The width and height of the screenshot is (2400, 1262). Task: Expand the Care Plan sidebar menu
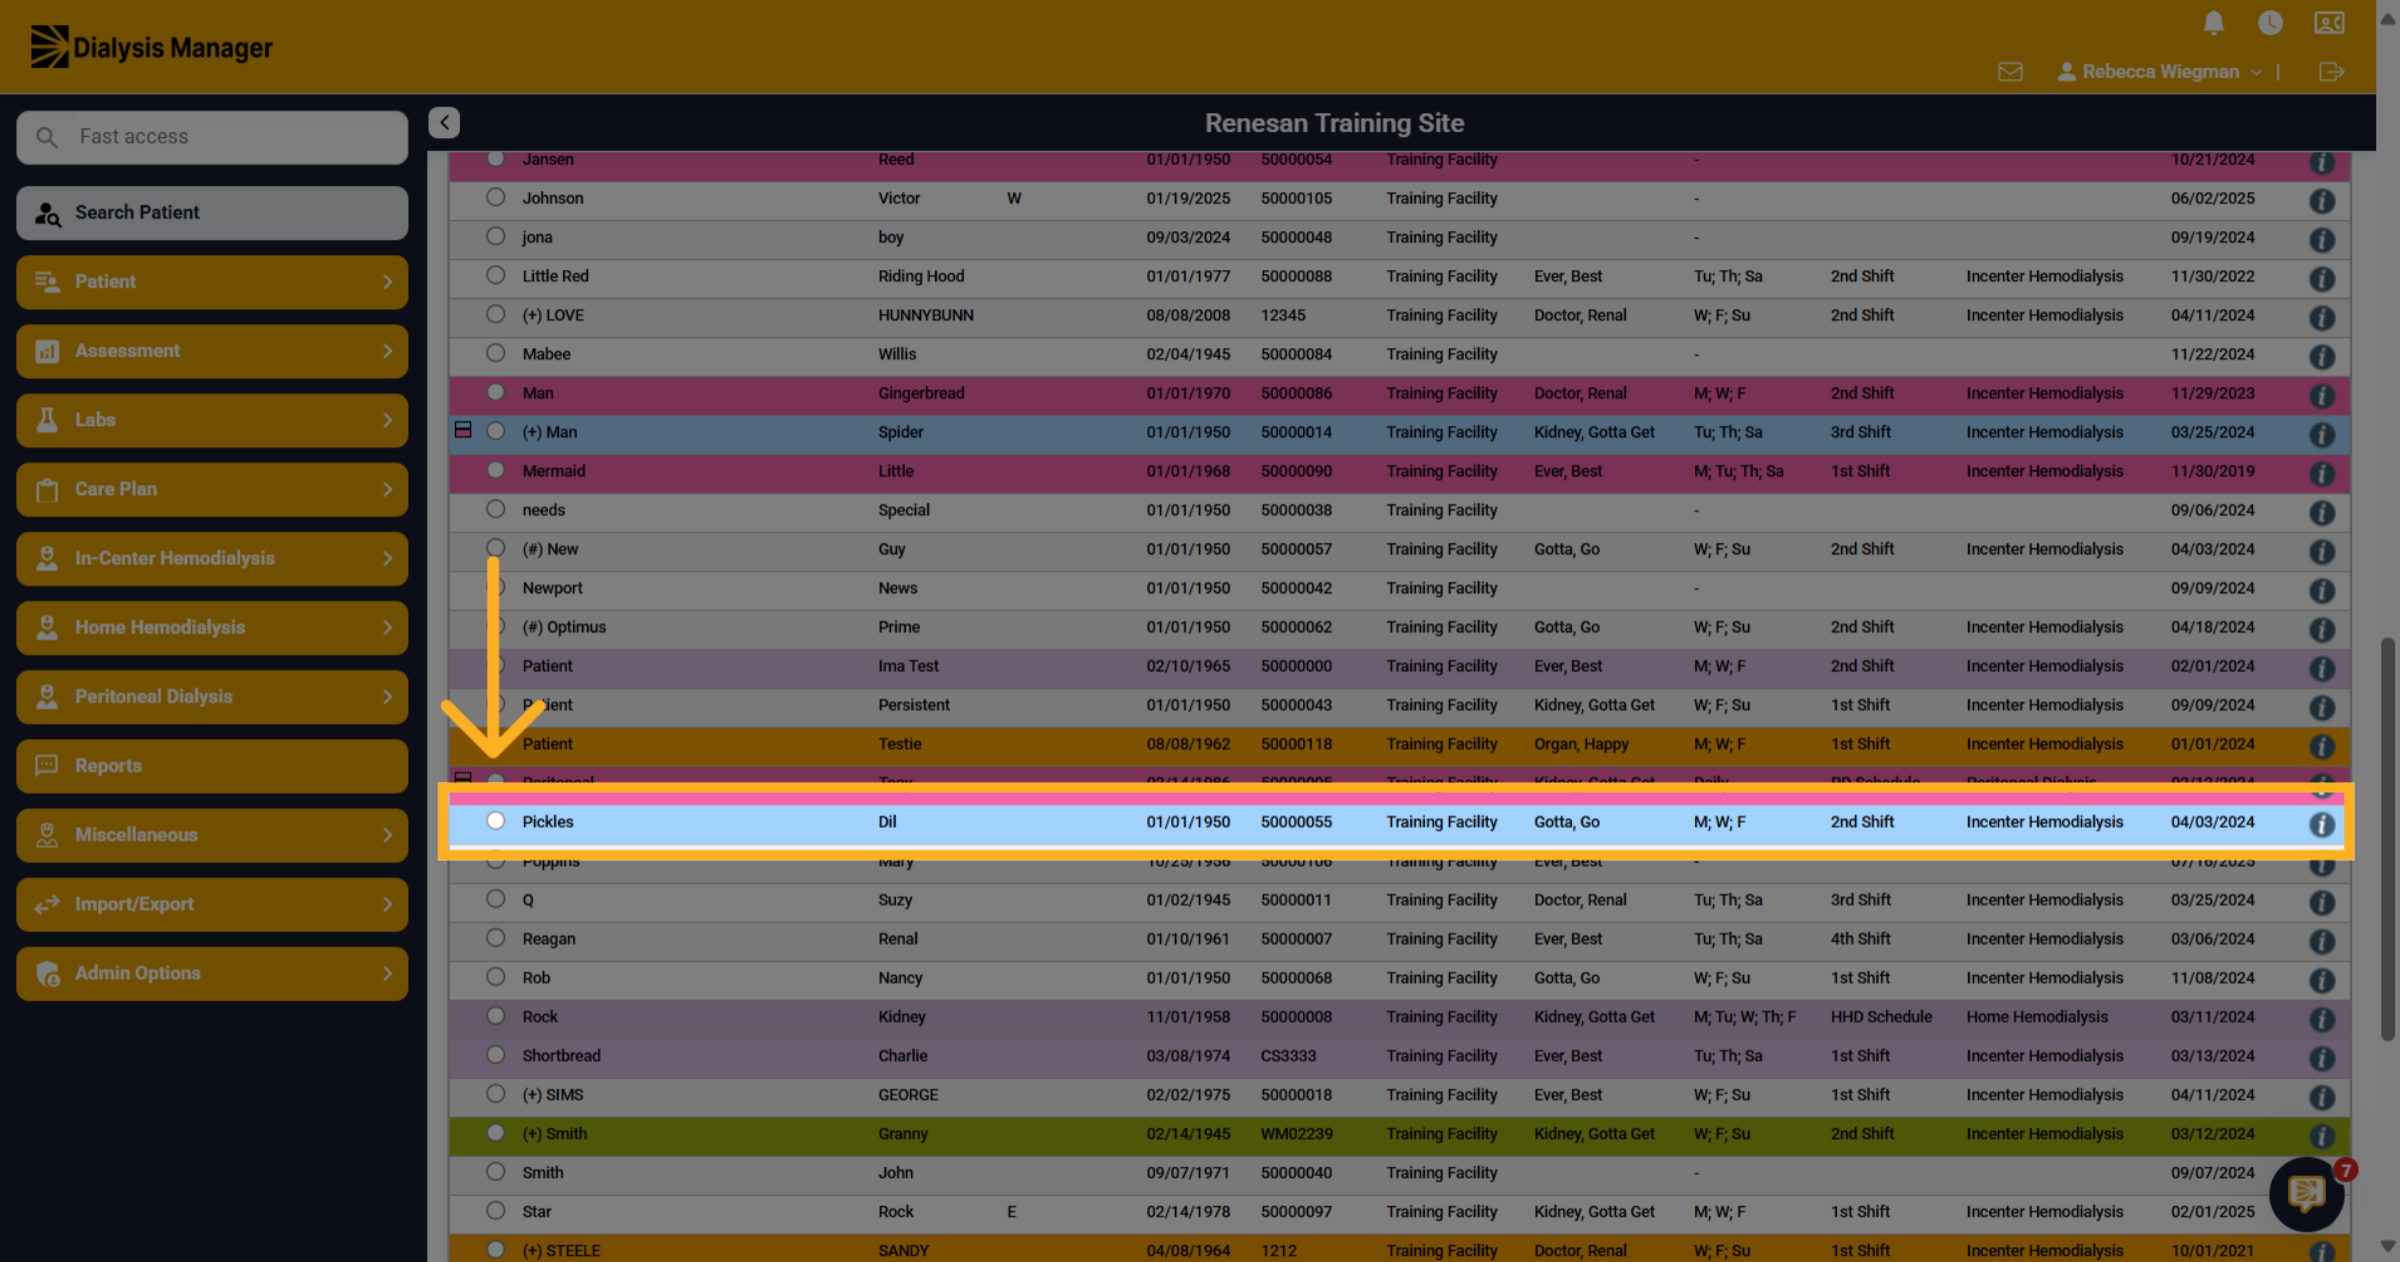pyautogui.click(x=212, y=489)
